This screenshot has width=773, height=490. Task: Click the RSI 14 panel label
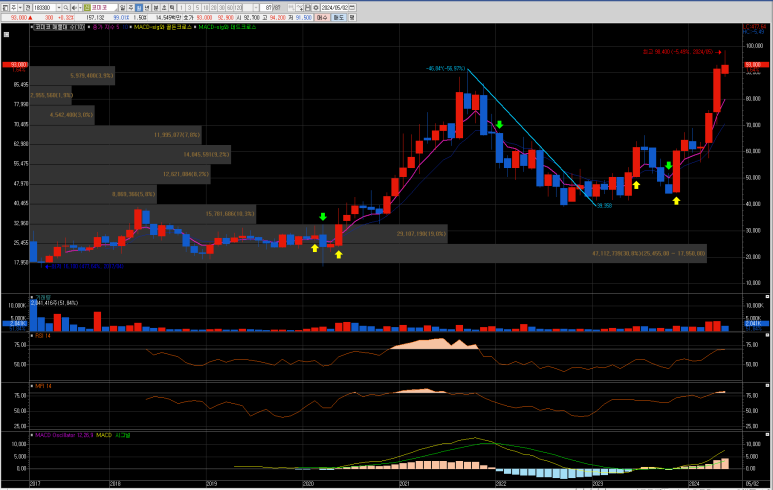click(42, 335)
